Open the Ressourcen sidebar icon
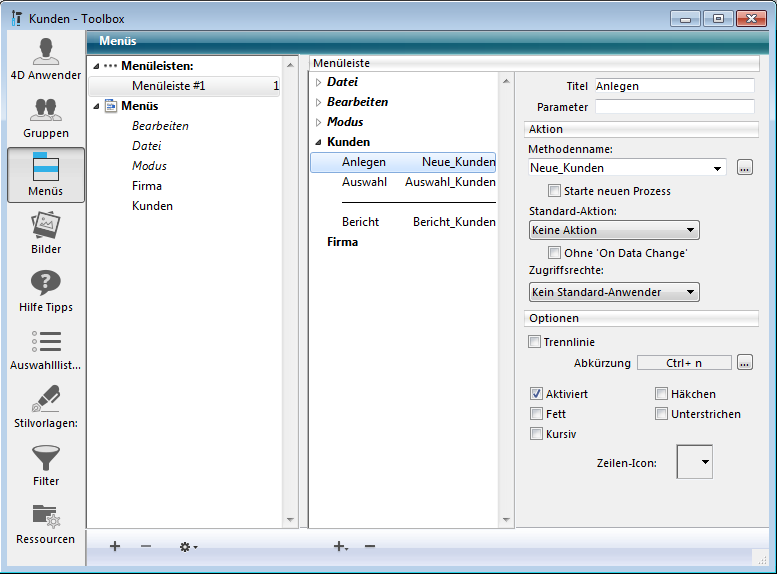Image resolution: width=777 pixels, height=574 pixels. pyautogui.click(x=45, y=523)
